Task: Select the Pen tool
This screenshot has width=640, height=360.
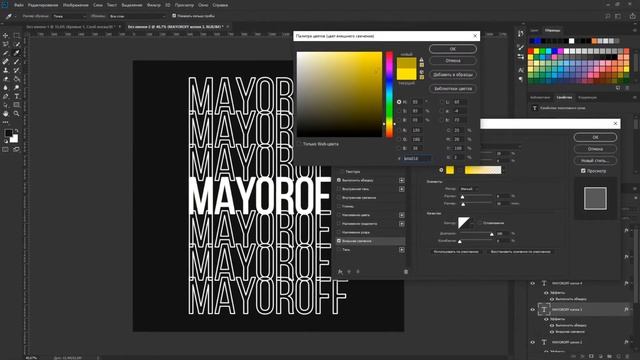Action: pyautogui.click(x=5, y=96)
